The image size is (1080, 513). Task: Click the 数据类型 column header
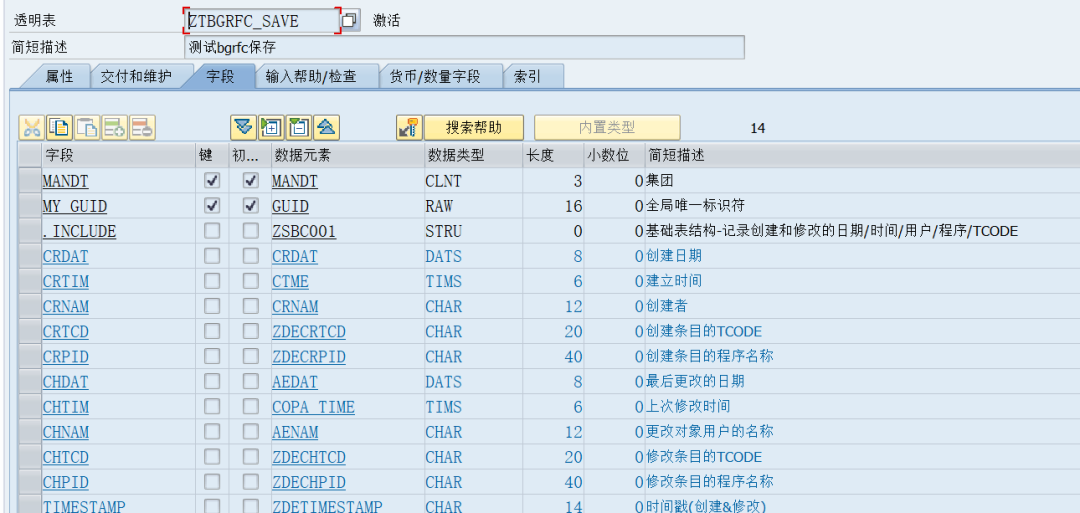[474, 156]
